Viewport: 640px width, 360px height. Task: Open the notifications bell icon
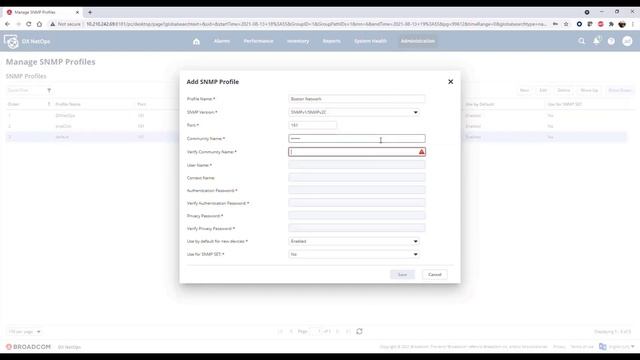pos(596,41)
